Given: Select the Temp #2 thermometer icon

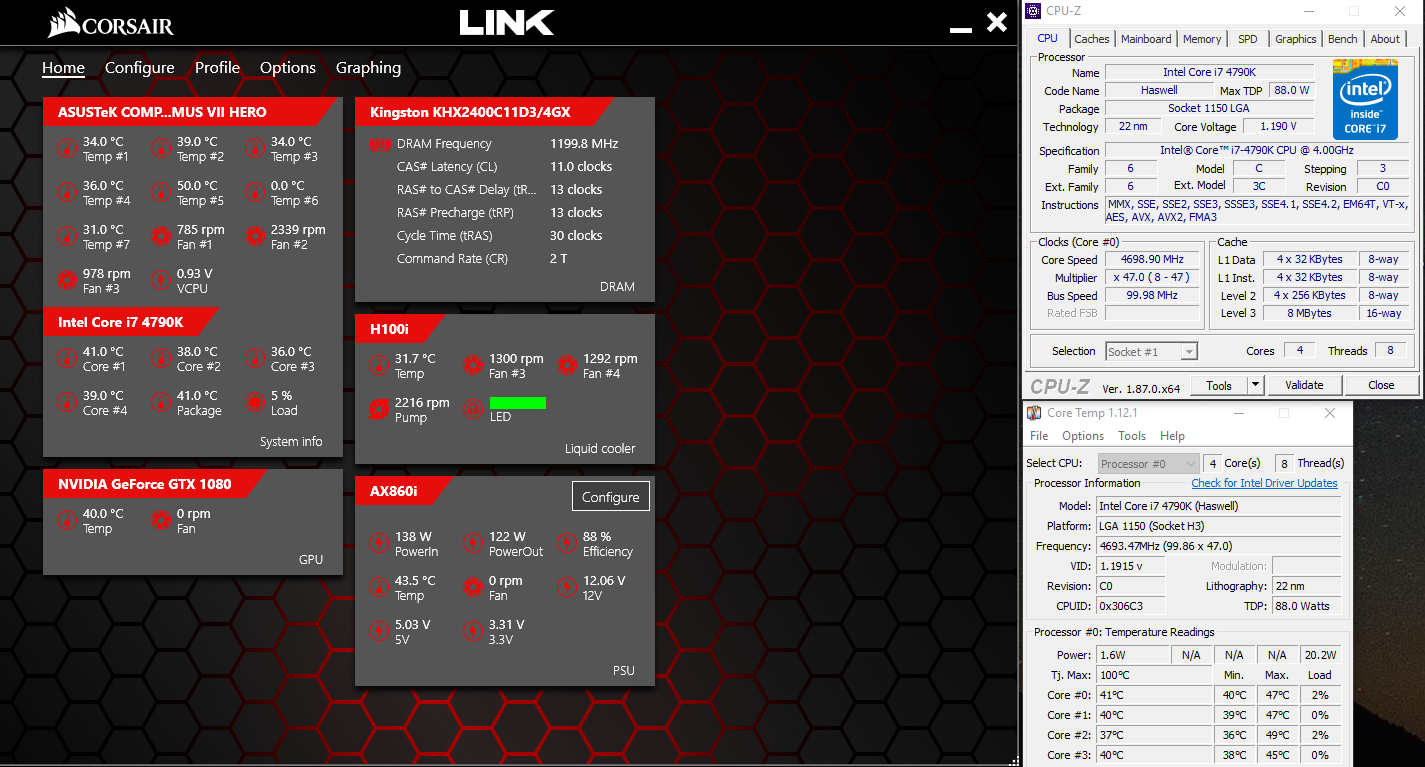Looking at the screenshot, I should click(161, 149).
